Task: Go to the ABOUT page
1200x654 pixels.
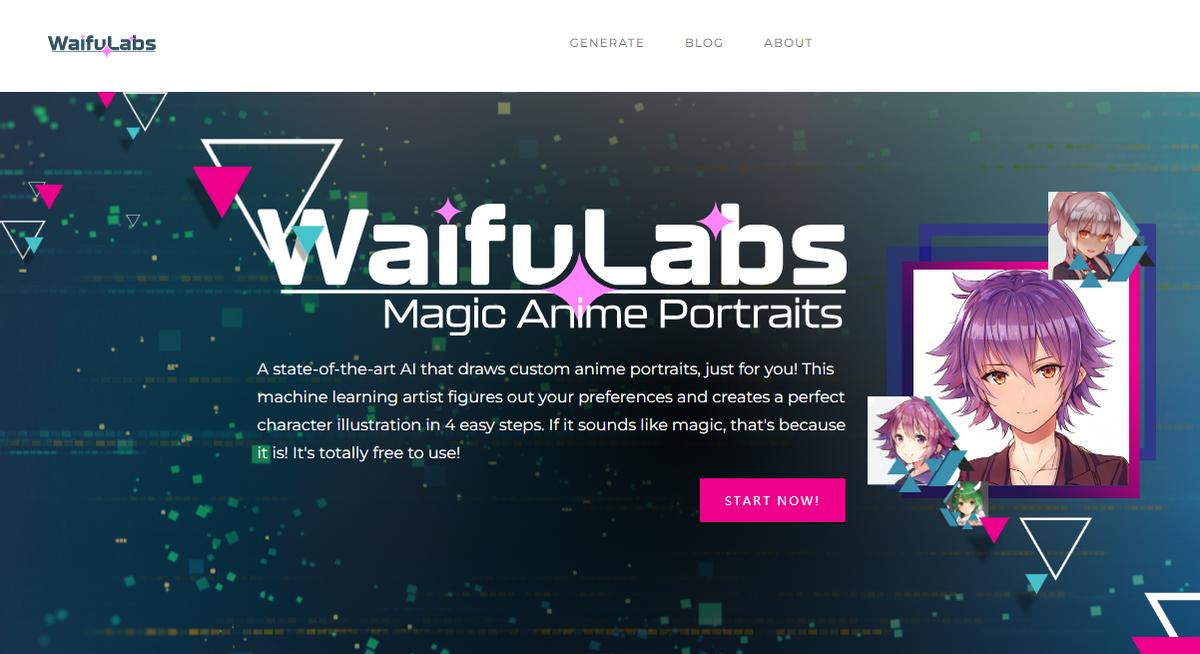Action: click(788, 43)
